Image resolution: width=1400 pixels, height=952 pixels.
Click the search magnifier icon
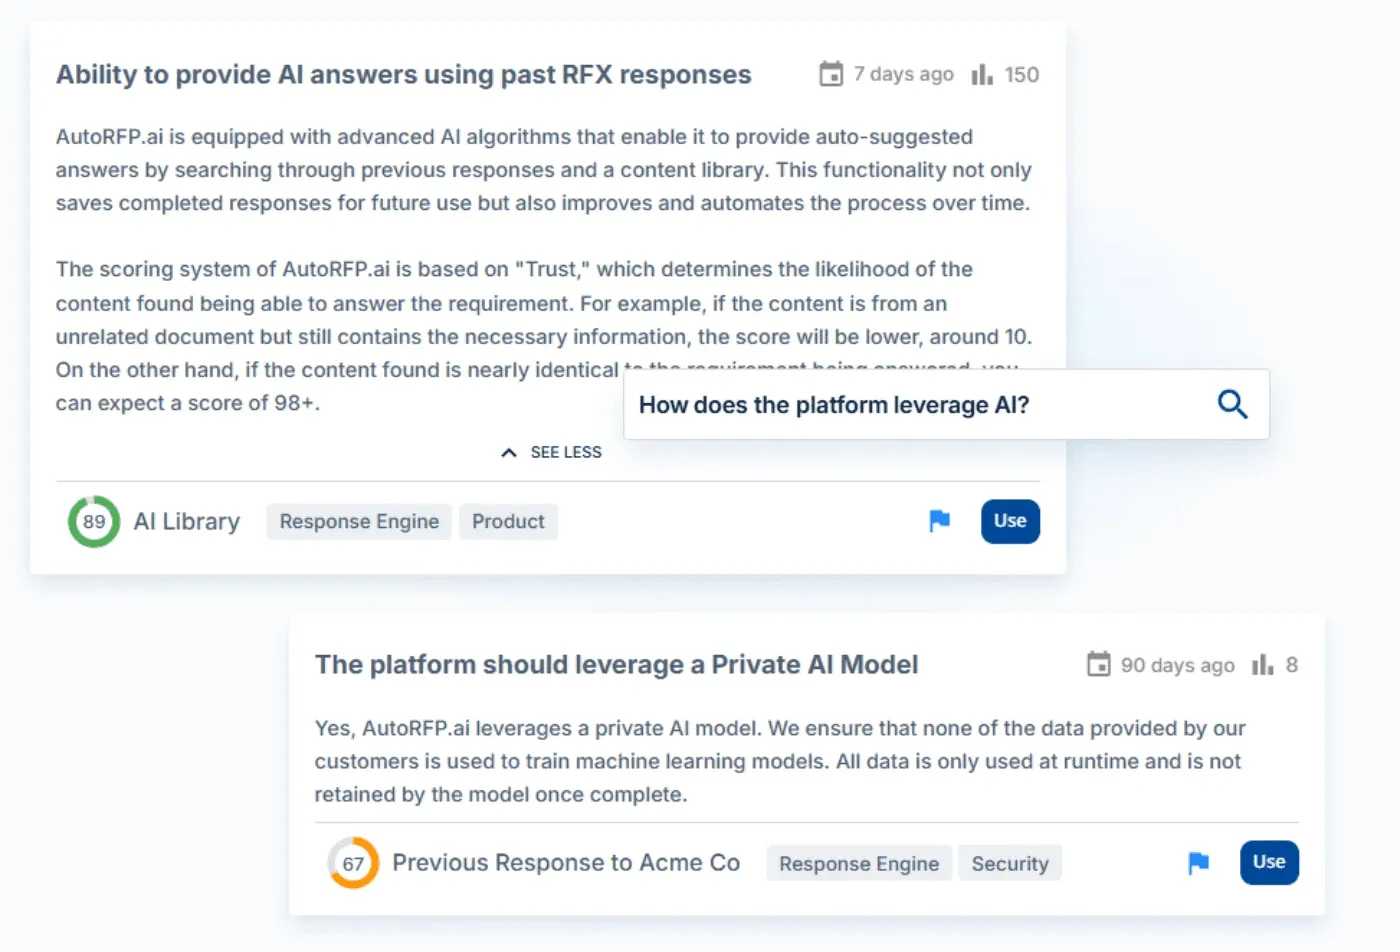coord(1232,404)
